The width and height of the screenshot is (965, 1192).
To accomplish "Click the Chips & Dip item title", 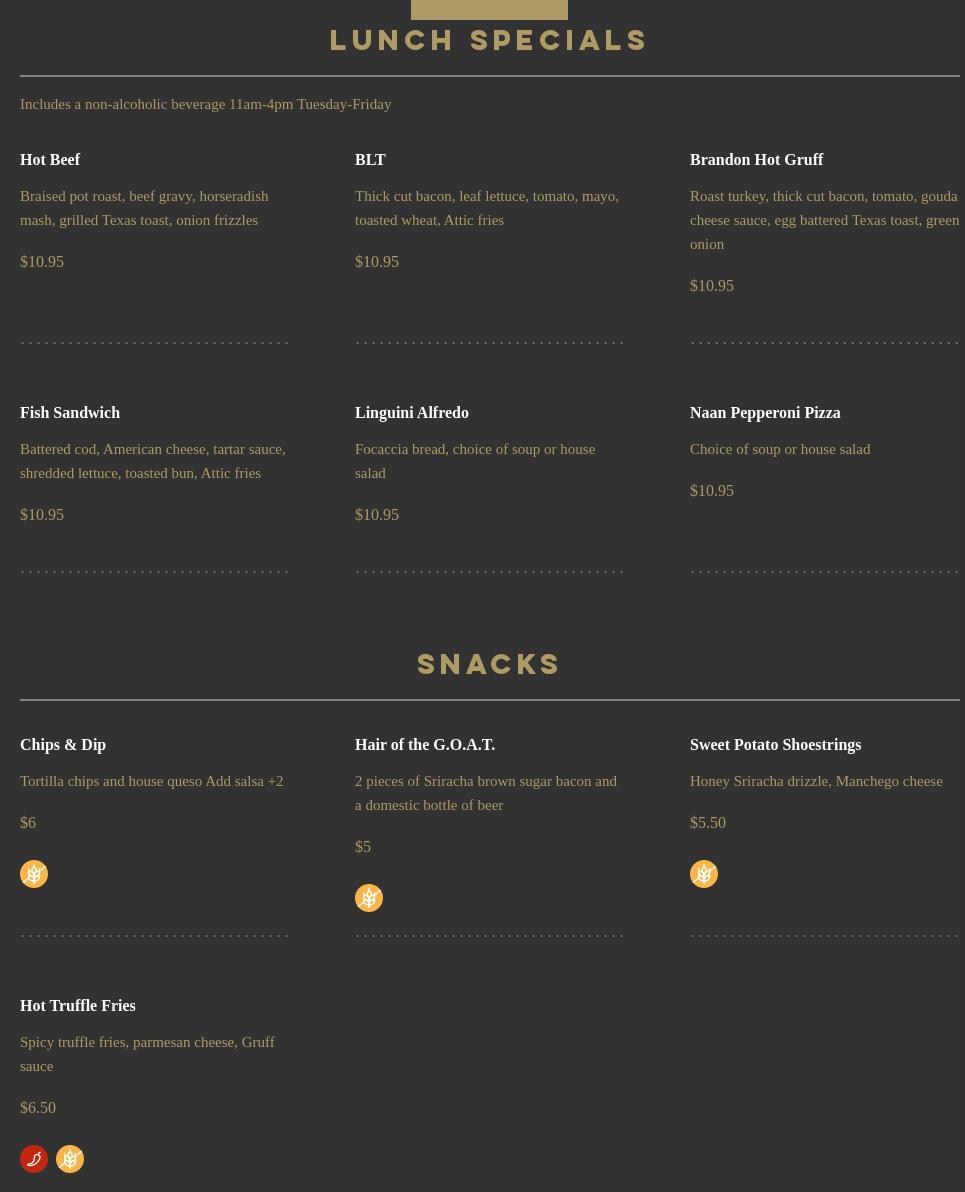I will click(x=63, y=745).
